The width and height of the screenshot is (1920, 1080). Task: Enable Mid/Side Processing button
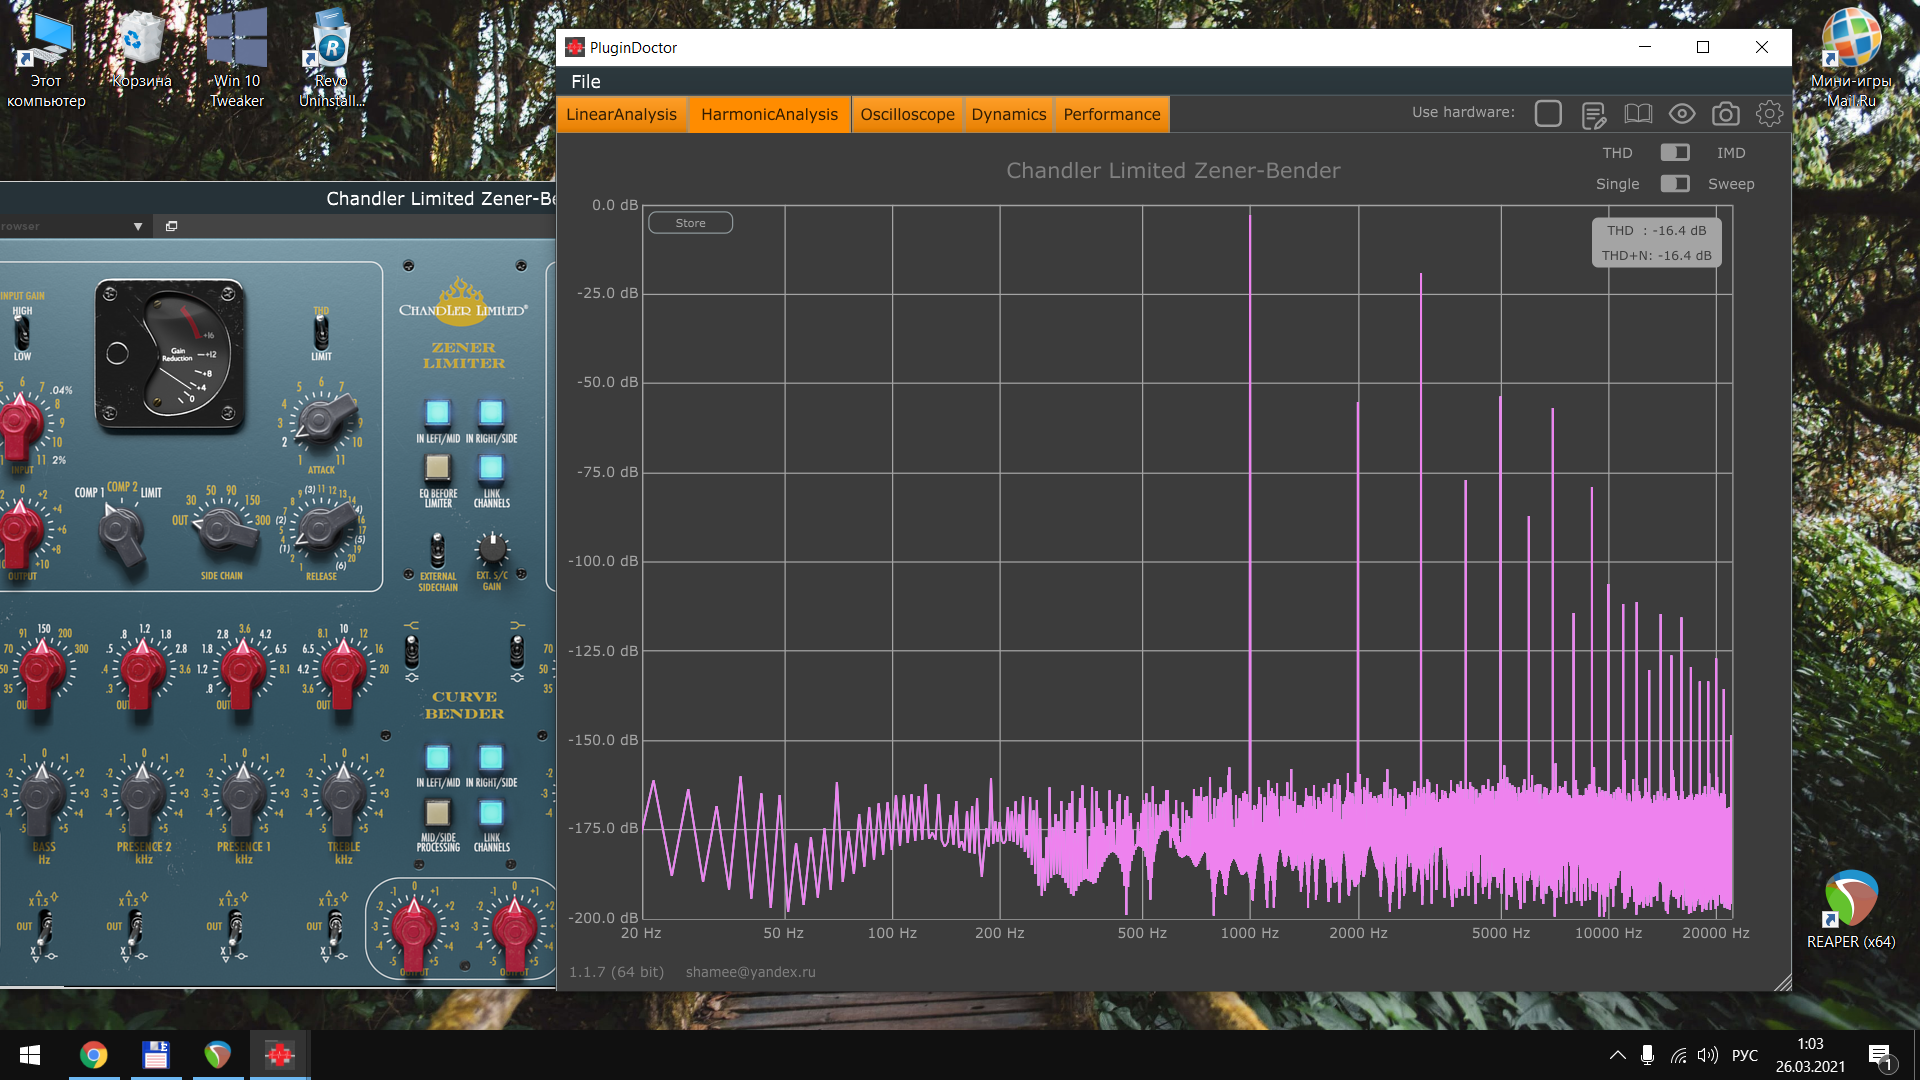pos(437,812)
